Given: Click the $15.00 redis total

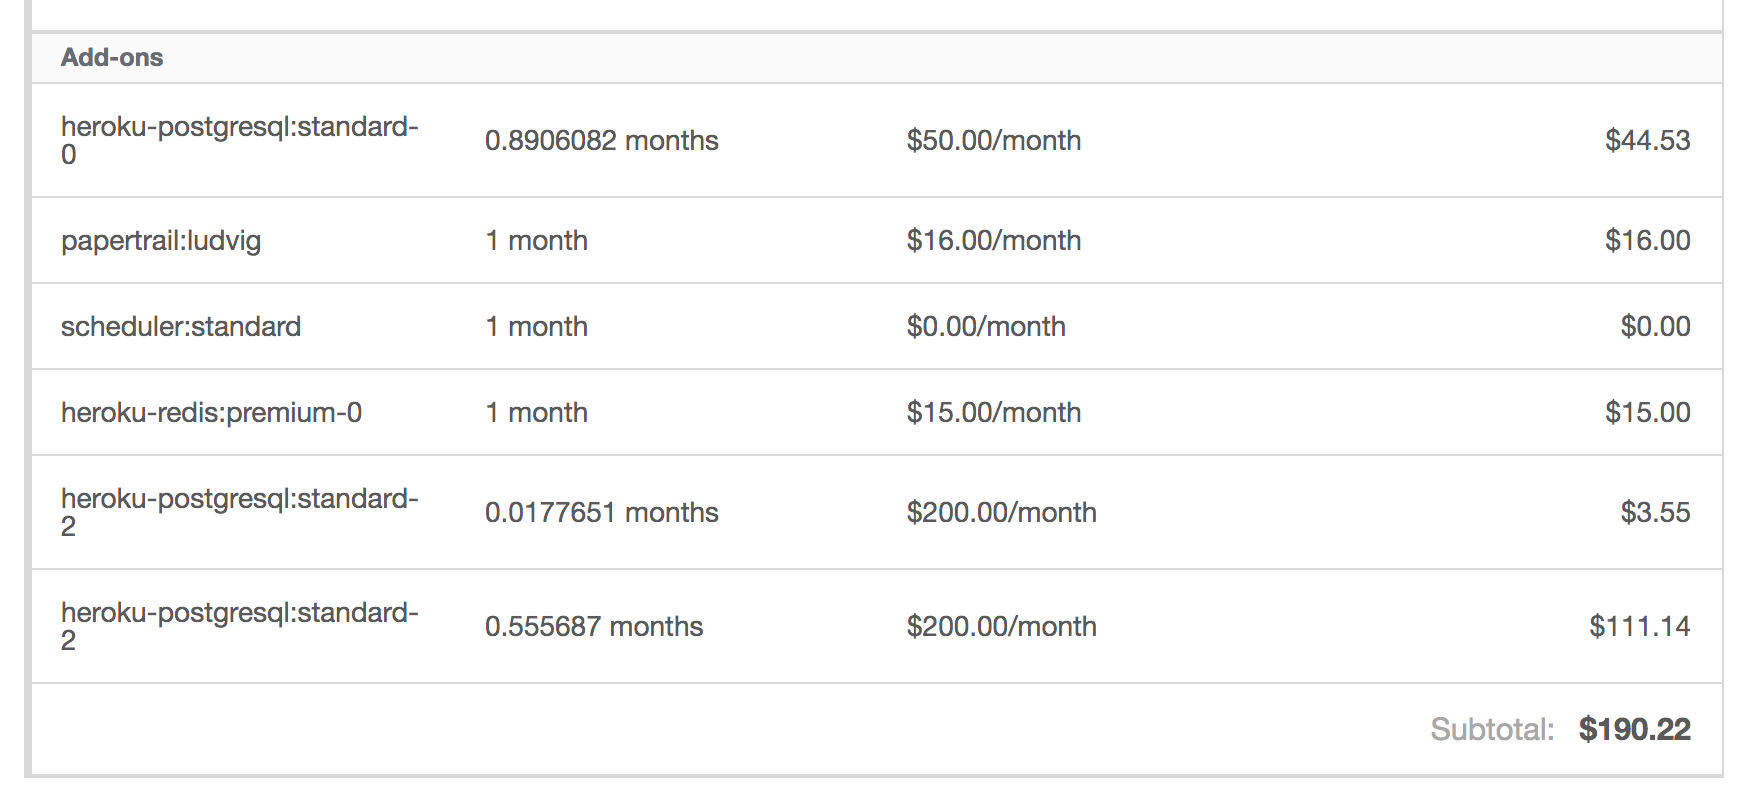Looking at the screenshot, I should click(x=1647, y=413).
